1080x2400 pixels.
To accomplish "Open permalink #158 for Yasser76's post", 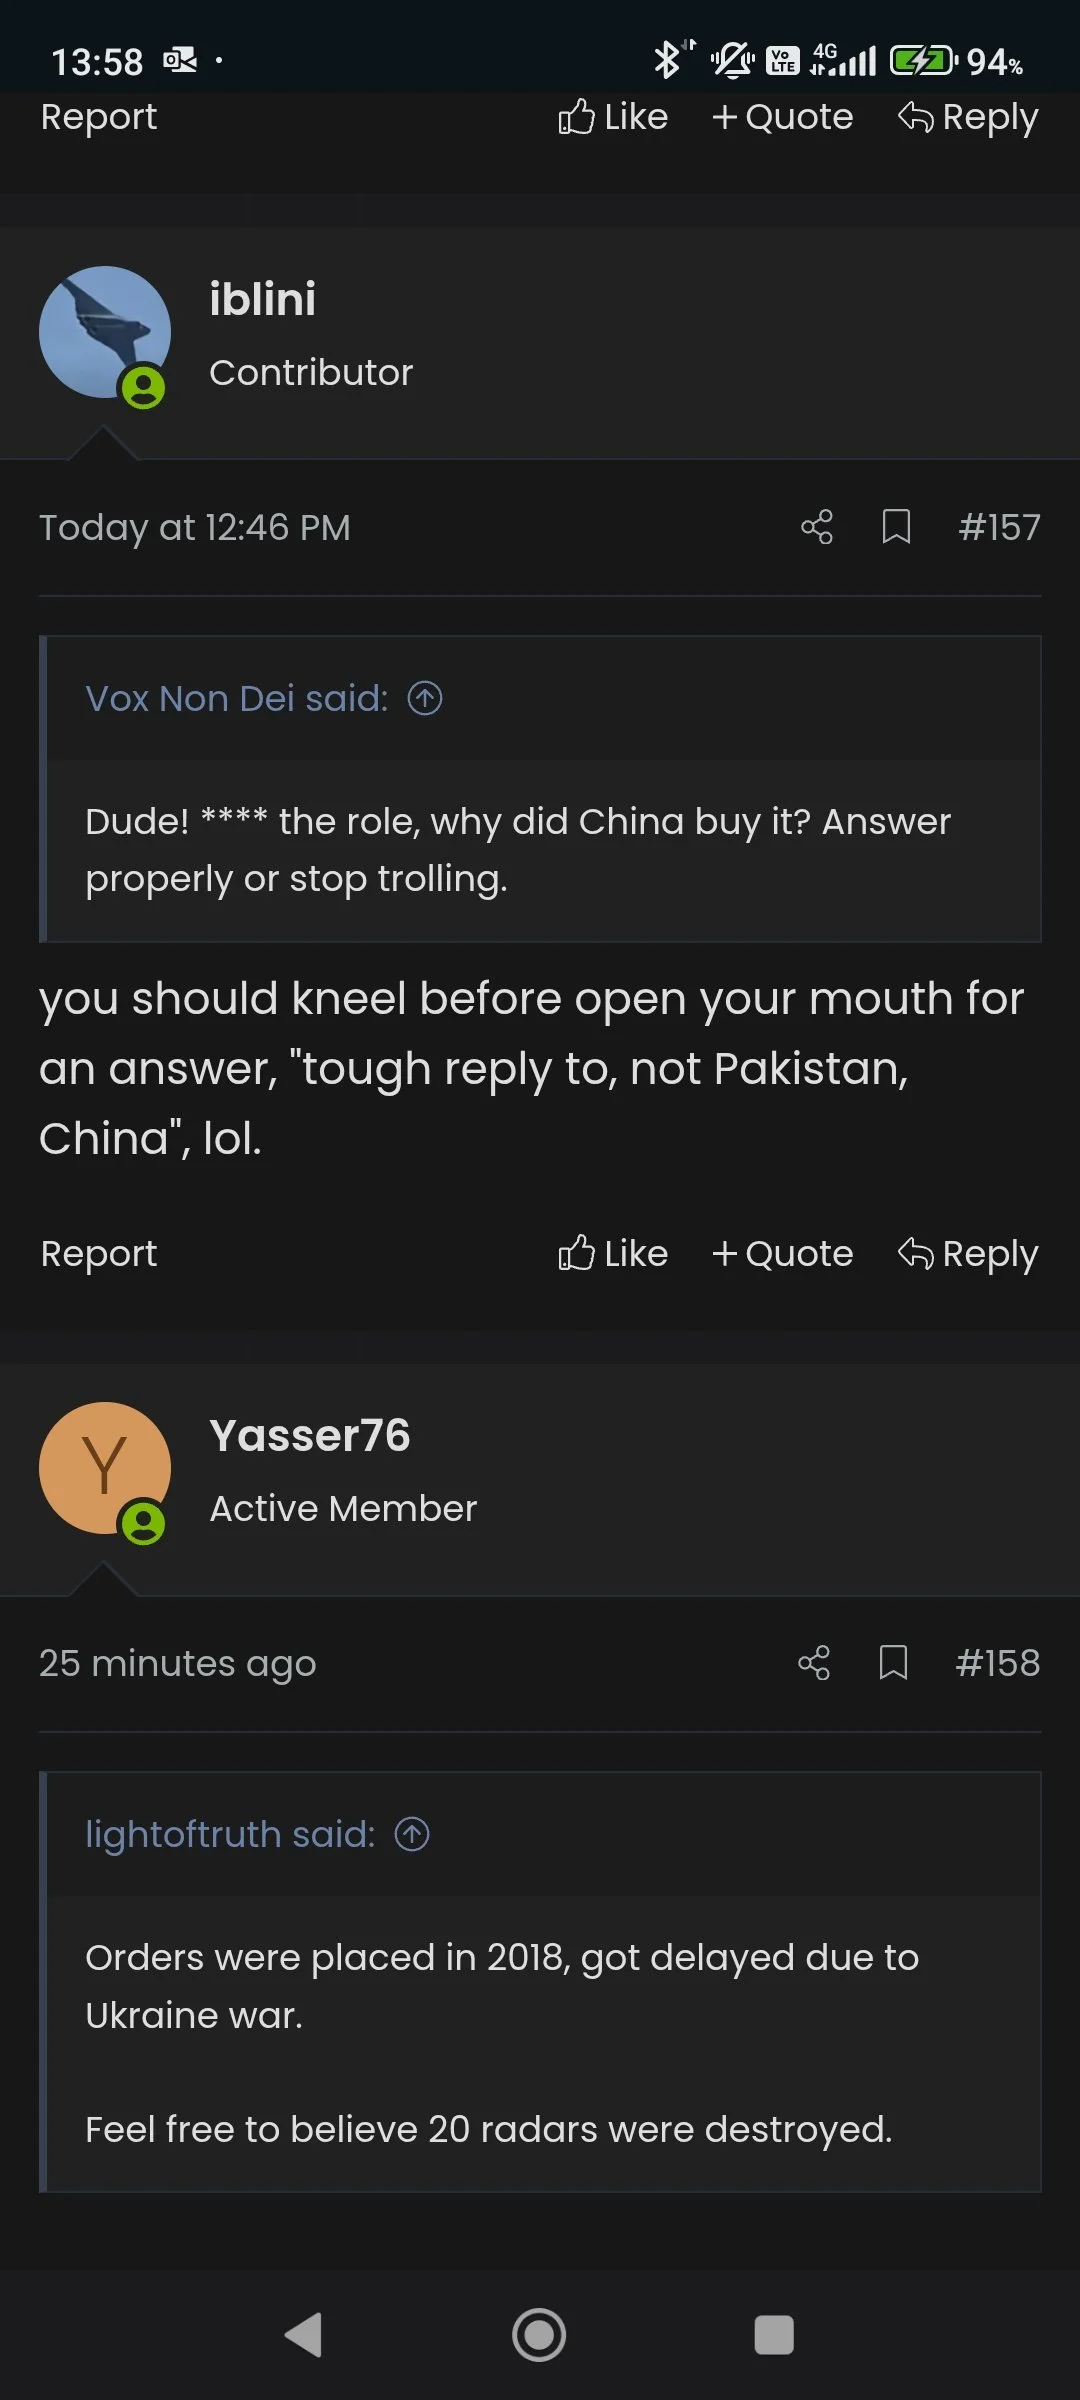I will point(998,1663).
